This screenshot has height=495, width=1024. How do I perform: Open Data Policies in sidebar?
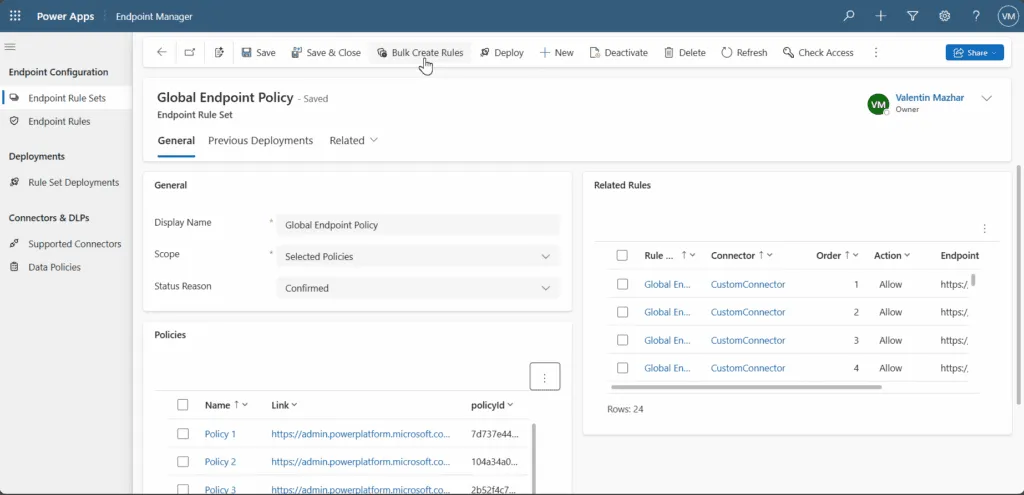point(67,267)
